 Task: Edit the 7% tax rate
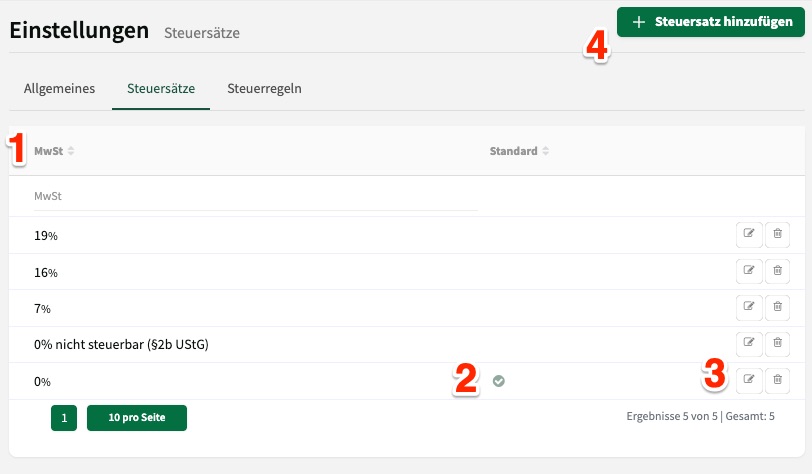[749, 307]
